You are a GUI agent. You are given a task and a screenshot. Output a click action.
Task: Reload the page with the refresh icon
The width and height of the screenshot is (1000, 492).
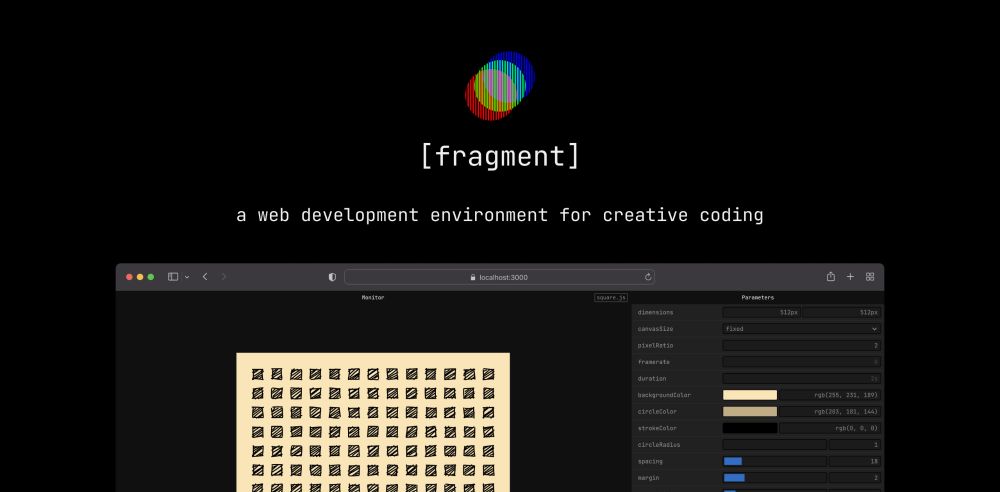648,277
